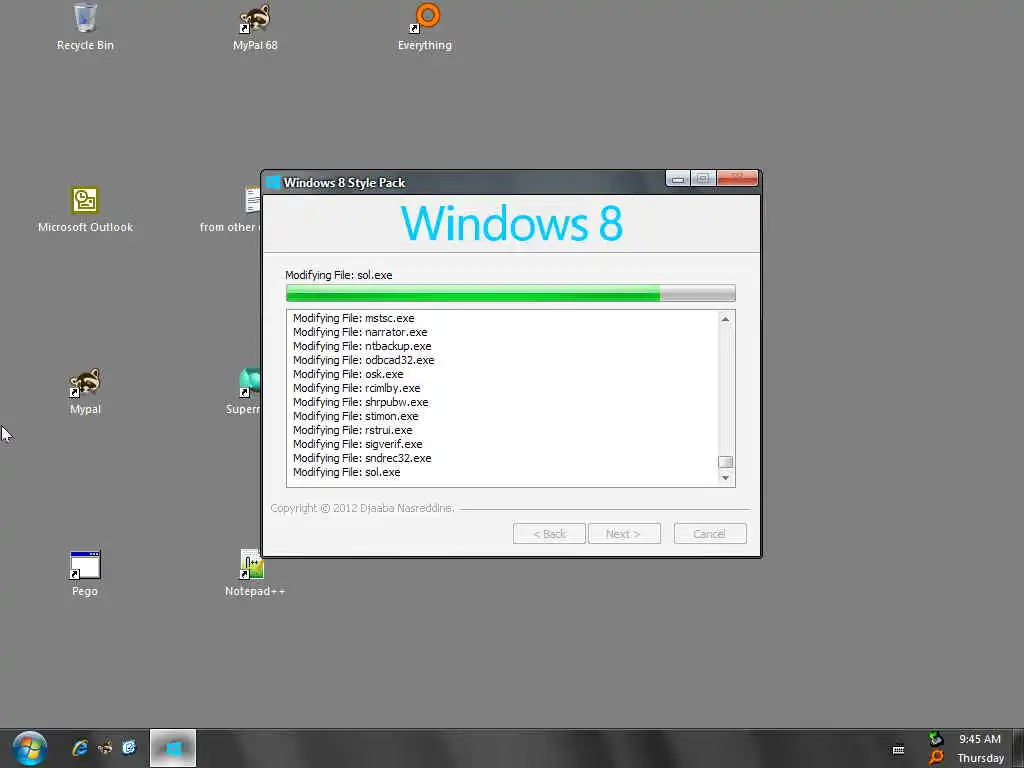Image resolution: width=1024 pixels, height=768 pixels.
Task: Select log line 'Modifying File: ntbackup.exe'
Action: 362,346
